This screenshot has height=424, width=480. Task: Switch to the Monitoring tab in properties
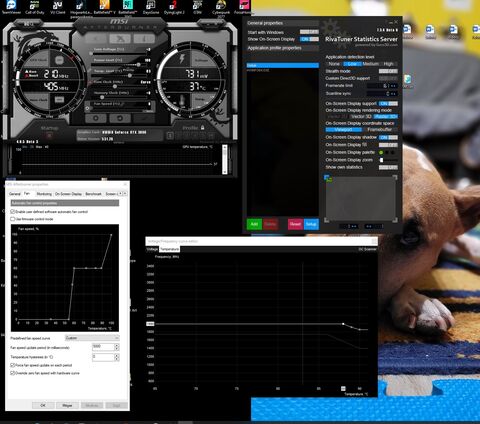pos(44,194)
